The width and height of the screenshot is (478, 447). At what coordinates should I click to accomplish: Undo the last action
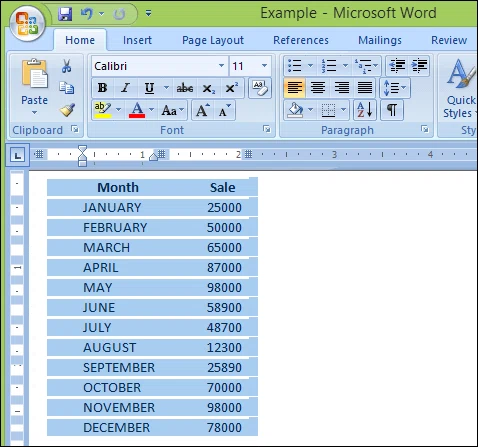tap(87, 14)
